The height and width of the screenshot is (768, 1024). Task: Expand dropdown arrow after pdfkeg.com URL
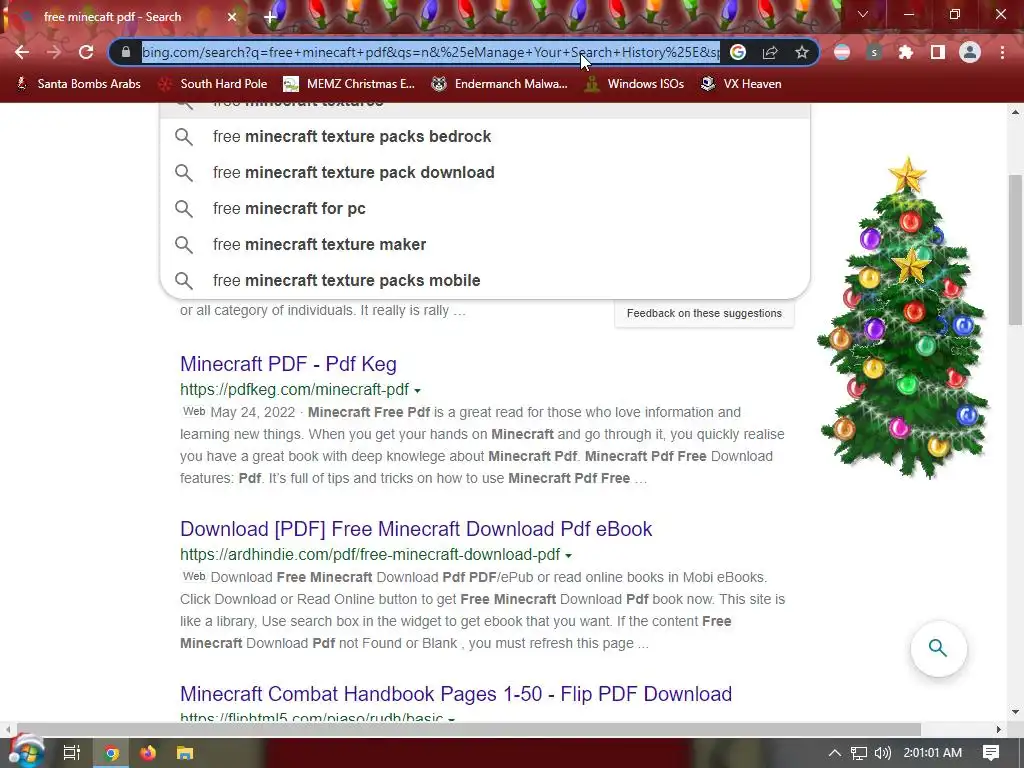(417, 391)
